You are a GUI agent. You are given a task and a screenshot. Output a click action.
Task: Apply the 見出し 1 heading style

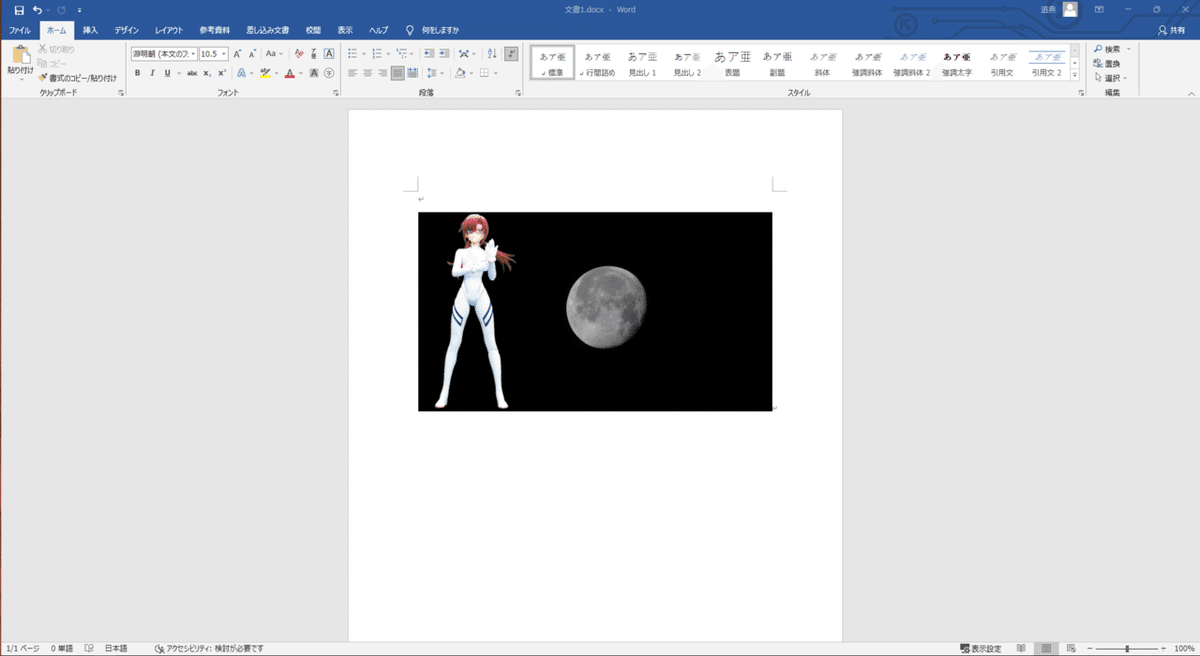pos(642,64)
